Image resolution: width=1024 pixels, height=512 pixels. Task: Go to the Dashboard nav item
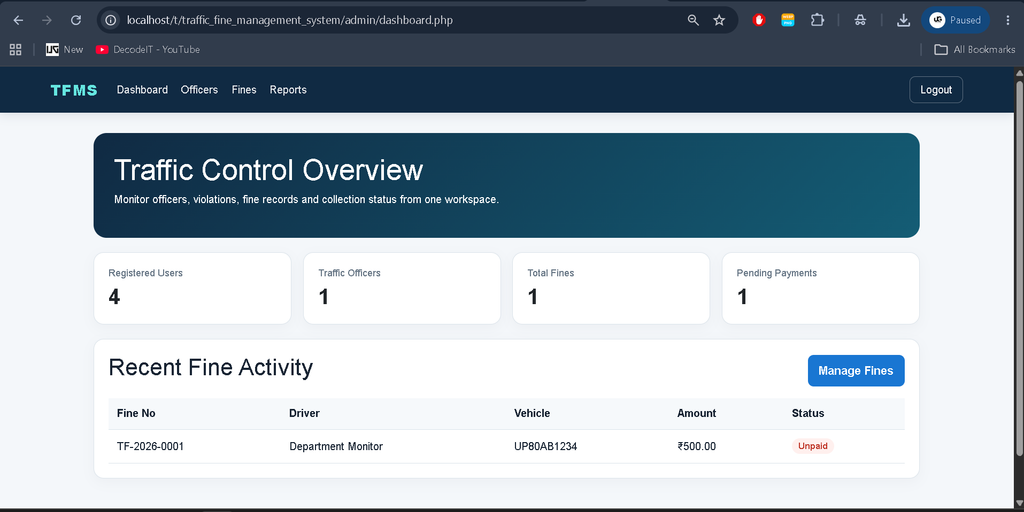(x=142, y=90)
